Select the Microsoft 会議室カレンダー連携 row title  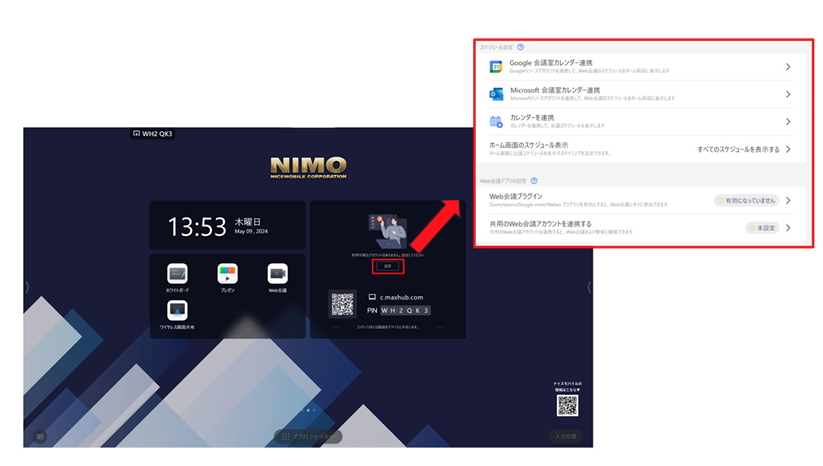(555, 90)
